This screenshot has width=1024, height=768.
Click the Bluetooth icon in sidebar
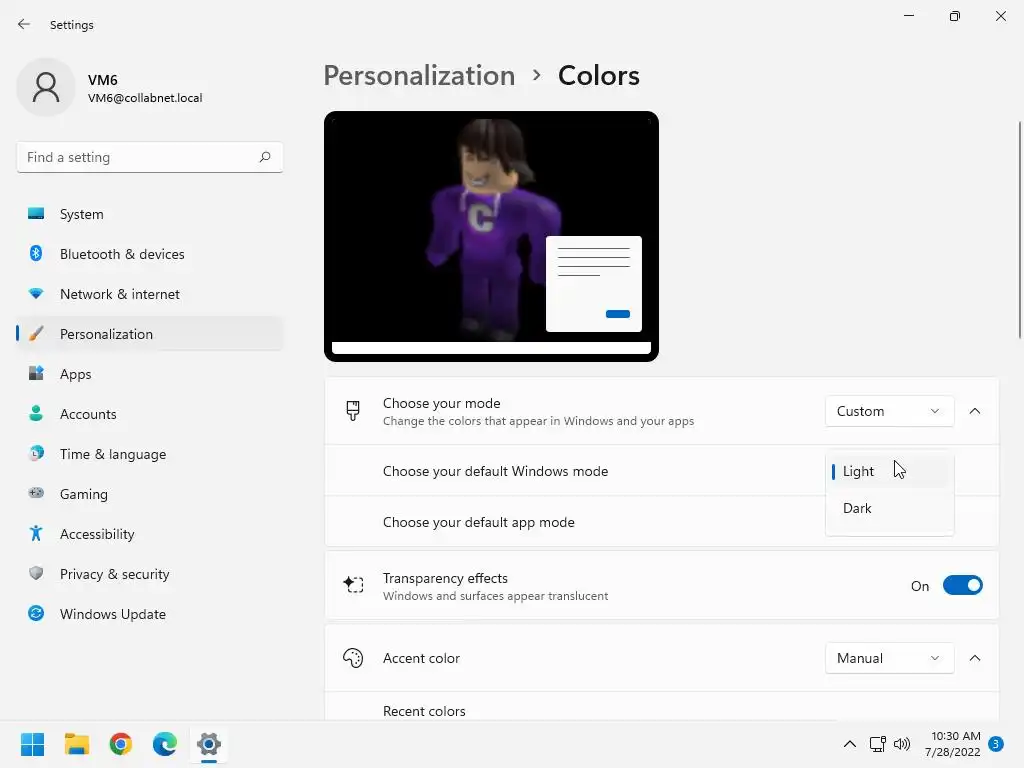tap(36, 253)
